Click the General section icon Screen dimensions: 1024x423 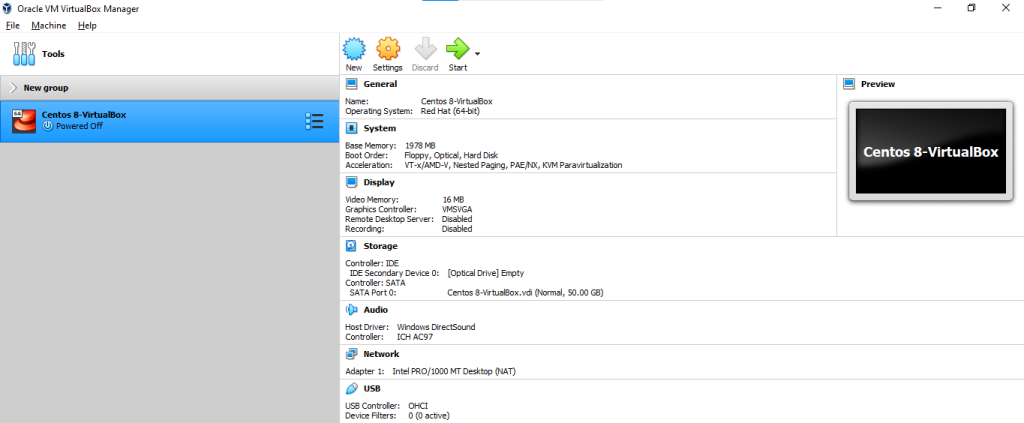351,84
